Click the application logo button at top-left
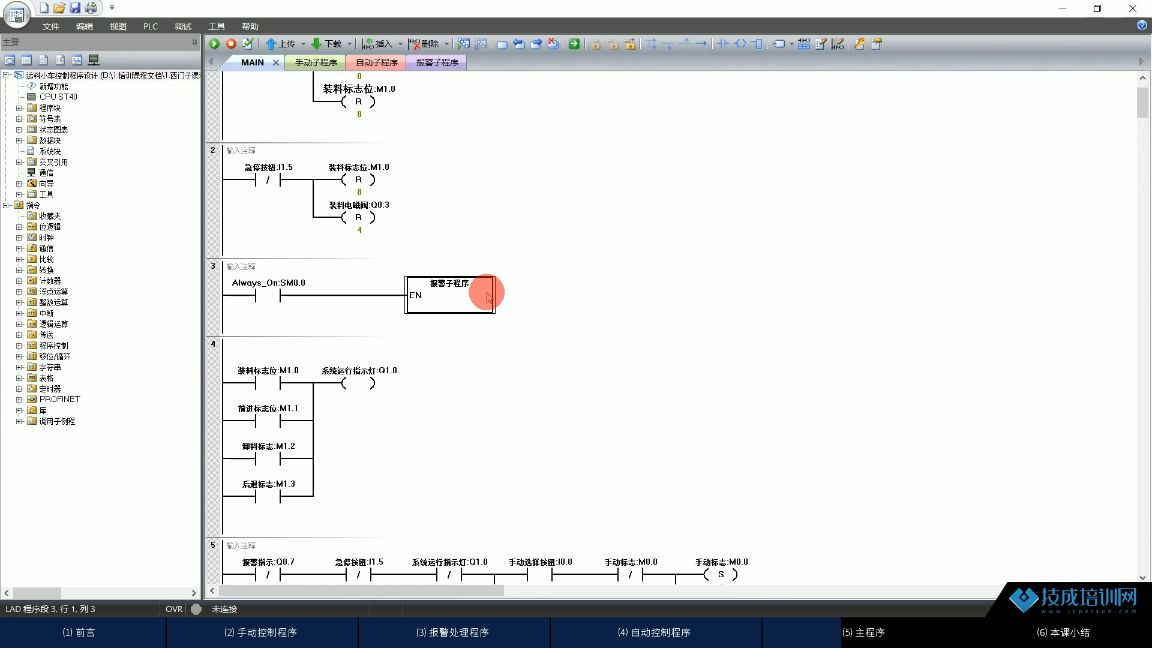 tap(16, 14)
